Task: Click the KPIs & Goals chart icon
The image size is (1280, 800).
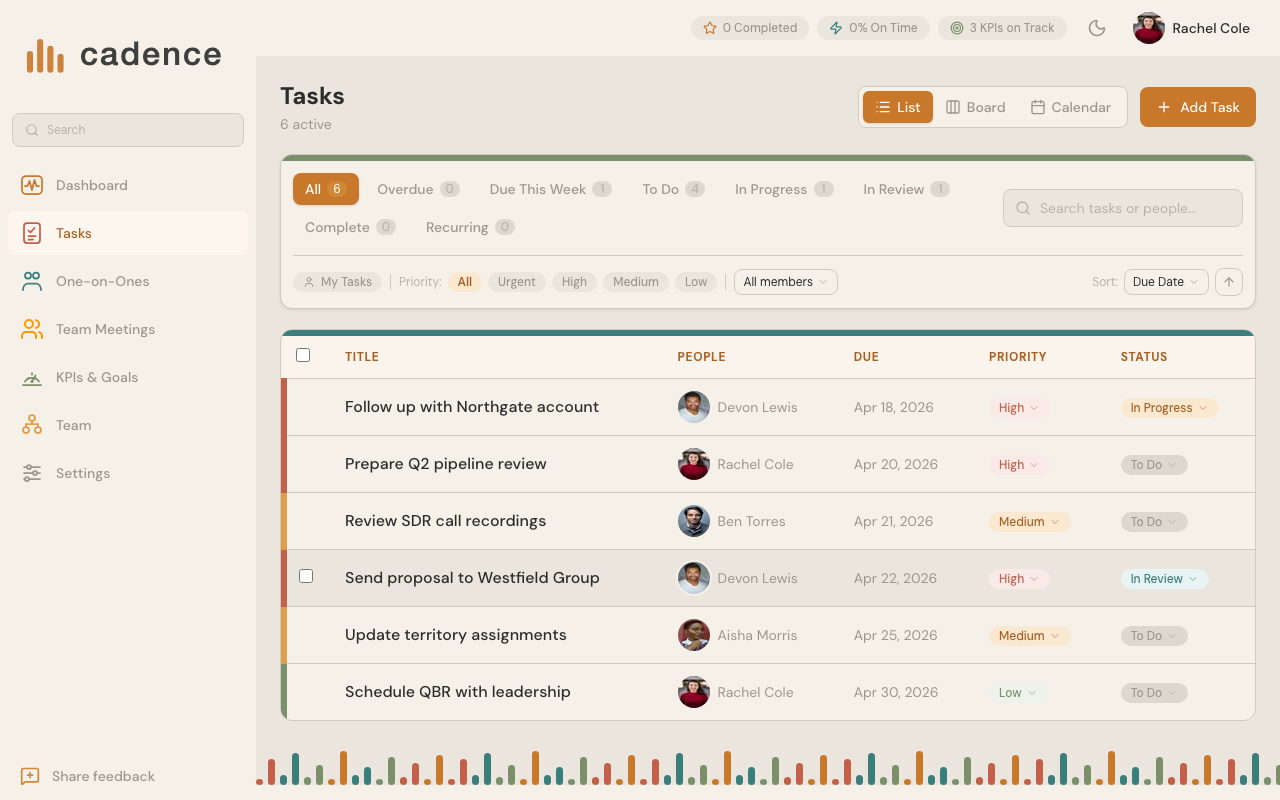Action: (x=31, y=377)
